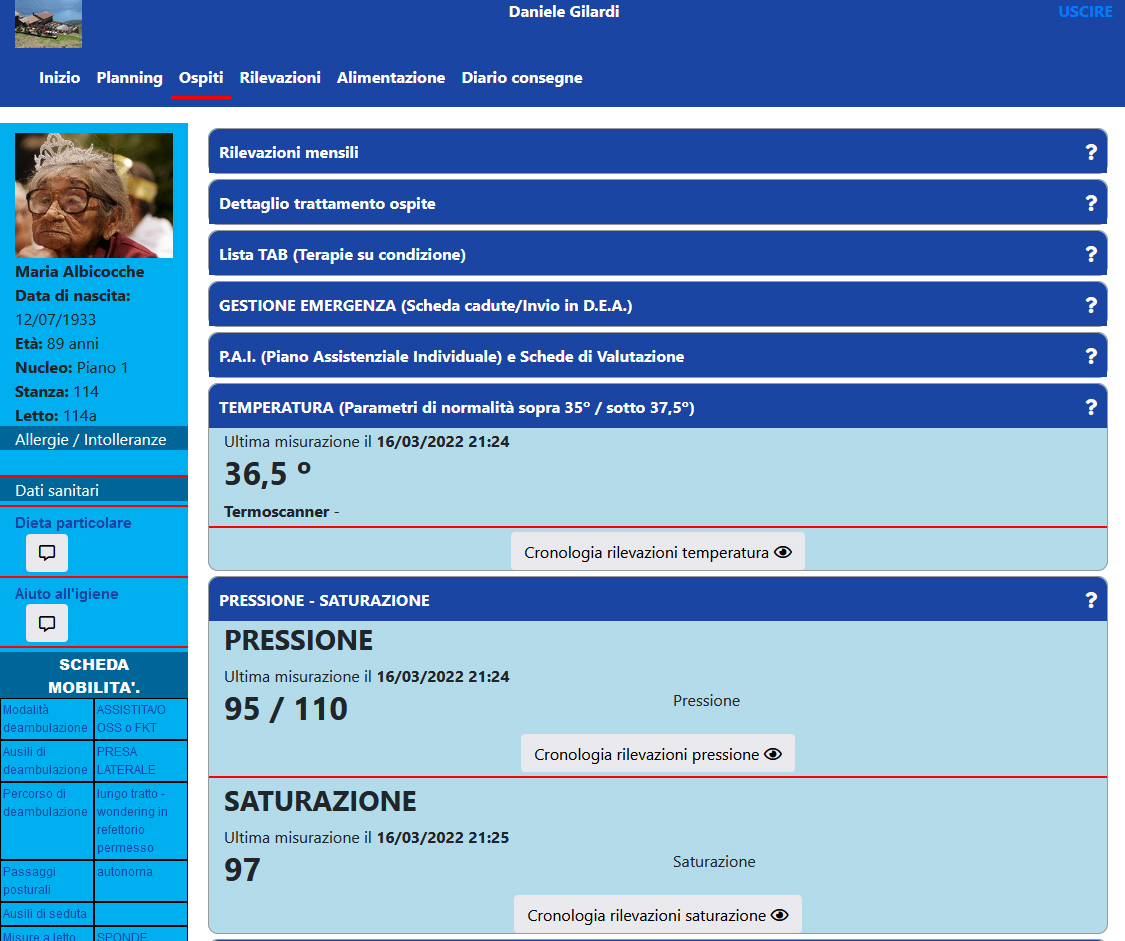Screen dimensions: 1125x941
Task: Click comment icon under Dieta particolare
Action: coord(47,552)
